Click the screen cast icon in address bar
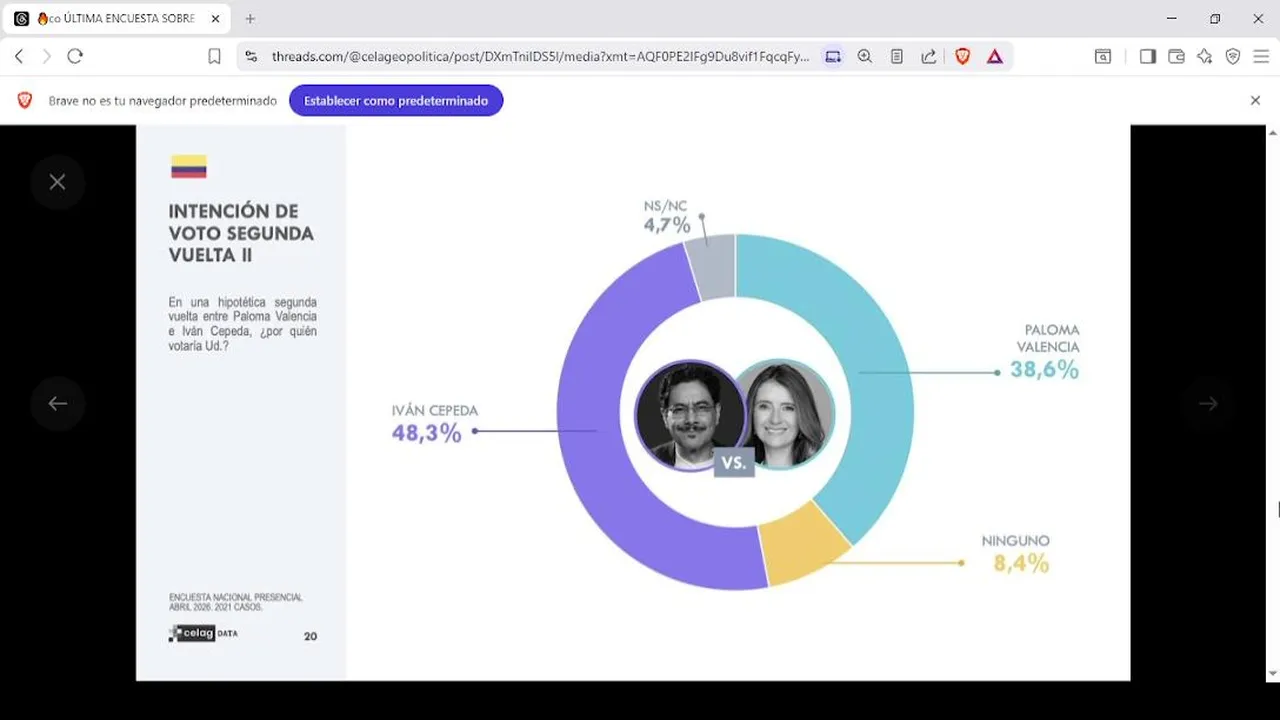 coord(833,57)
